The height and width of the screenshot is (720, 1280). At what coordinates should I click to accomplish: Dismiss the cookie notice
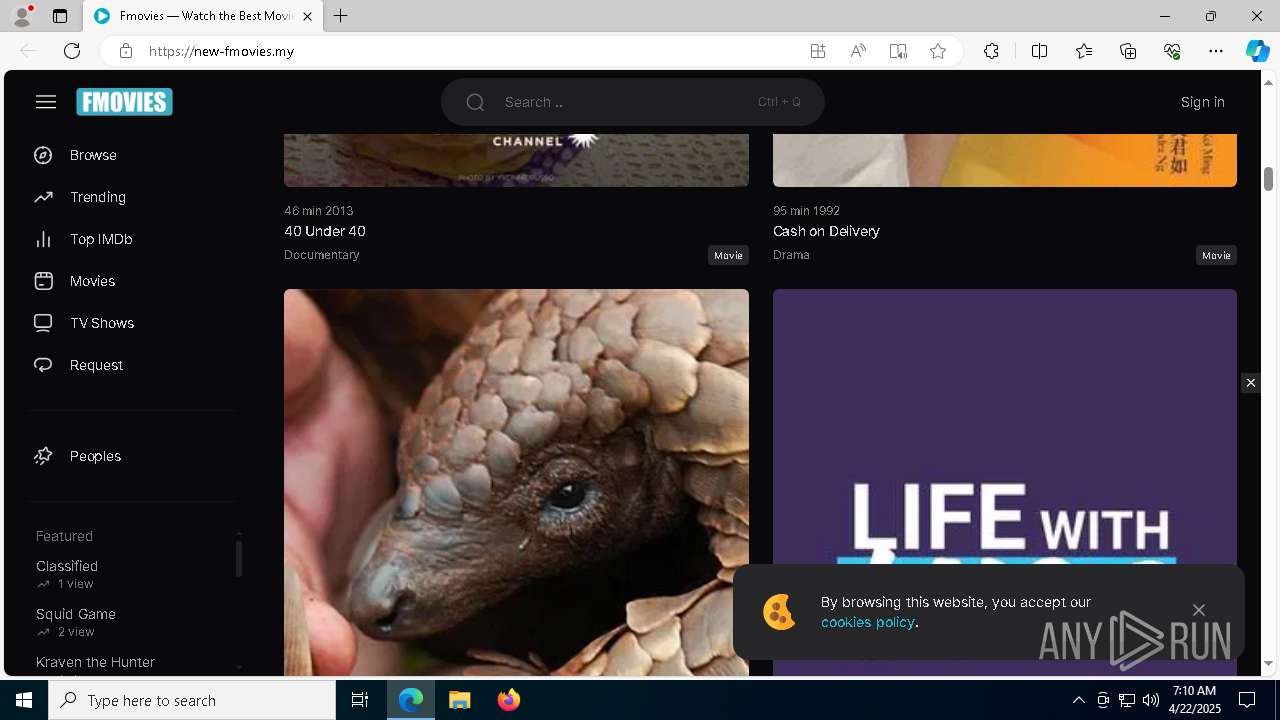pyautogui.click(x=1198, y=610)
